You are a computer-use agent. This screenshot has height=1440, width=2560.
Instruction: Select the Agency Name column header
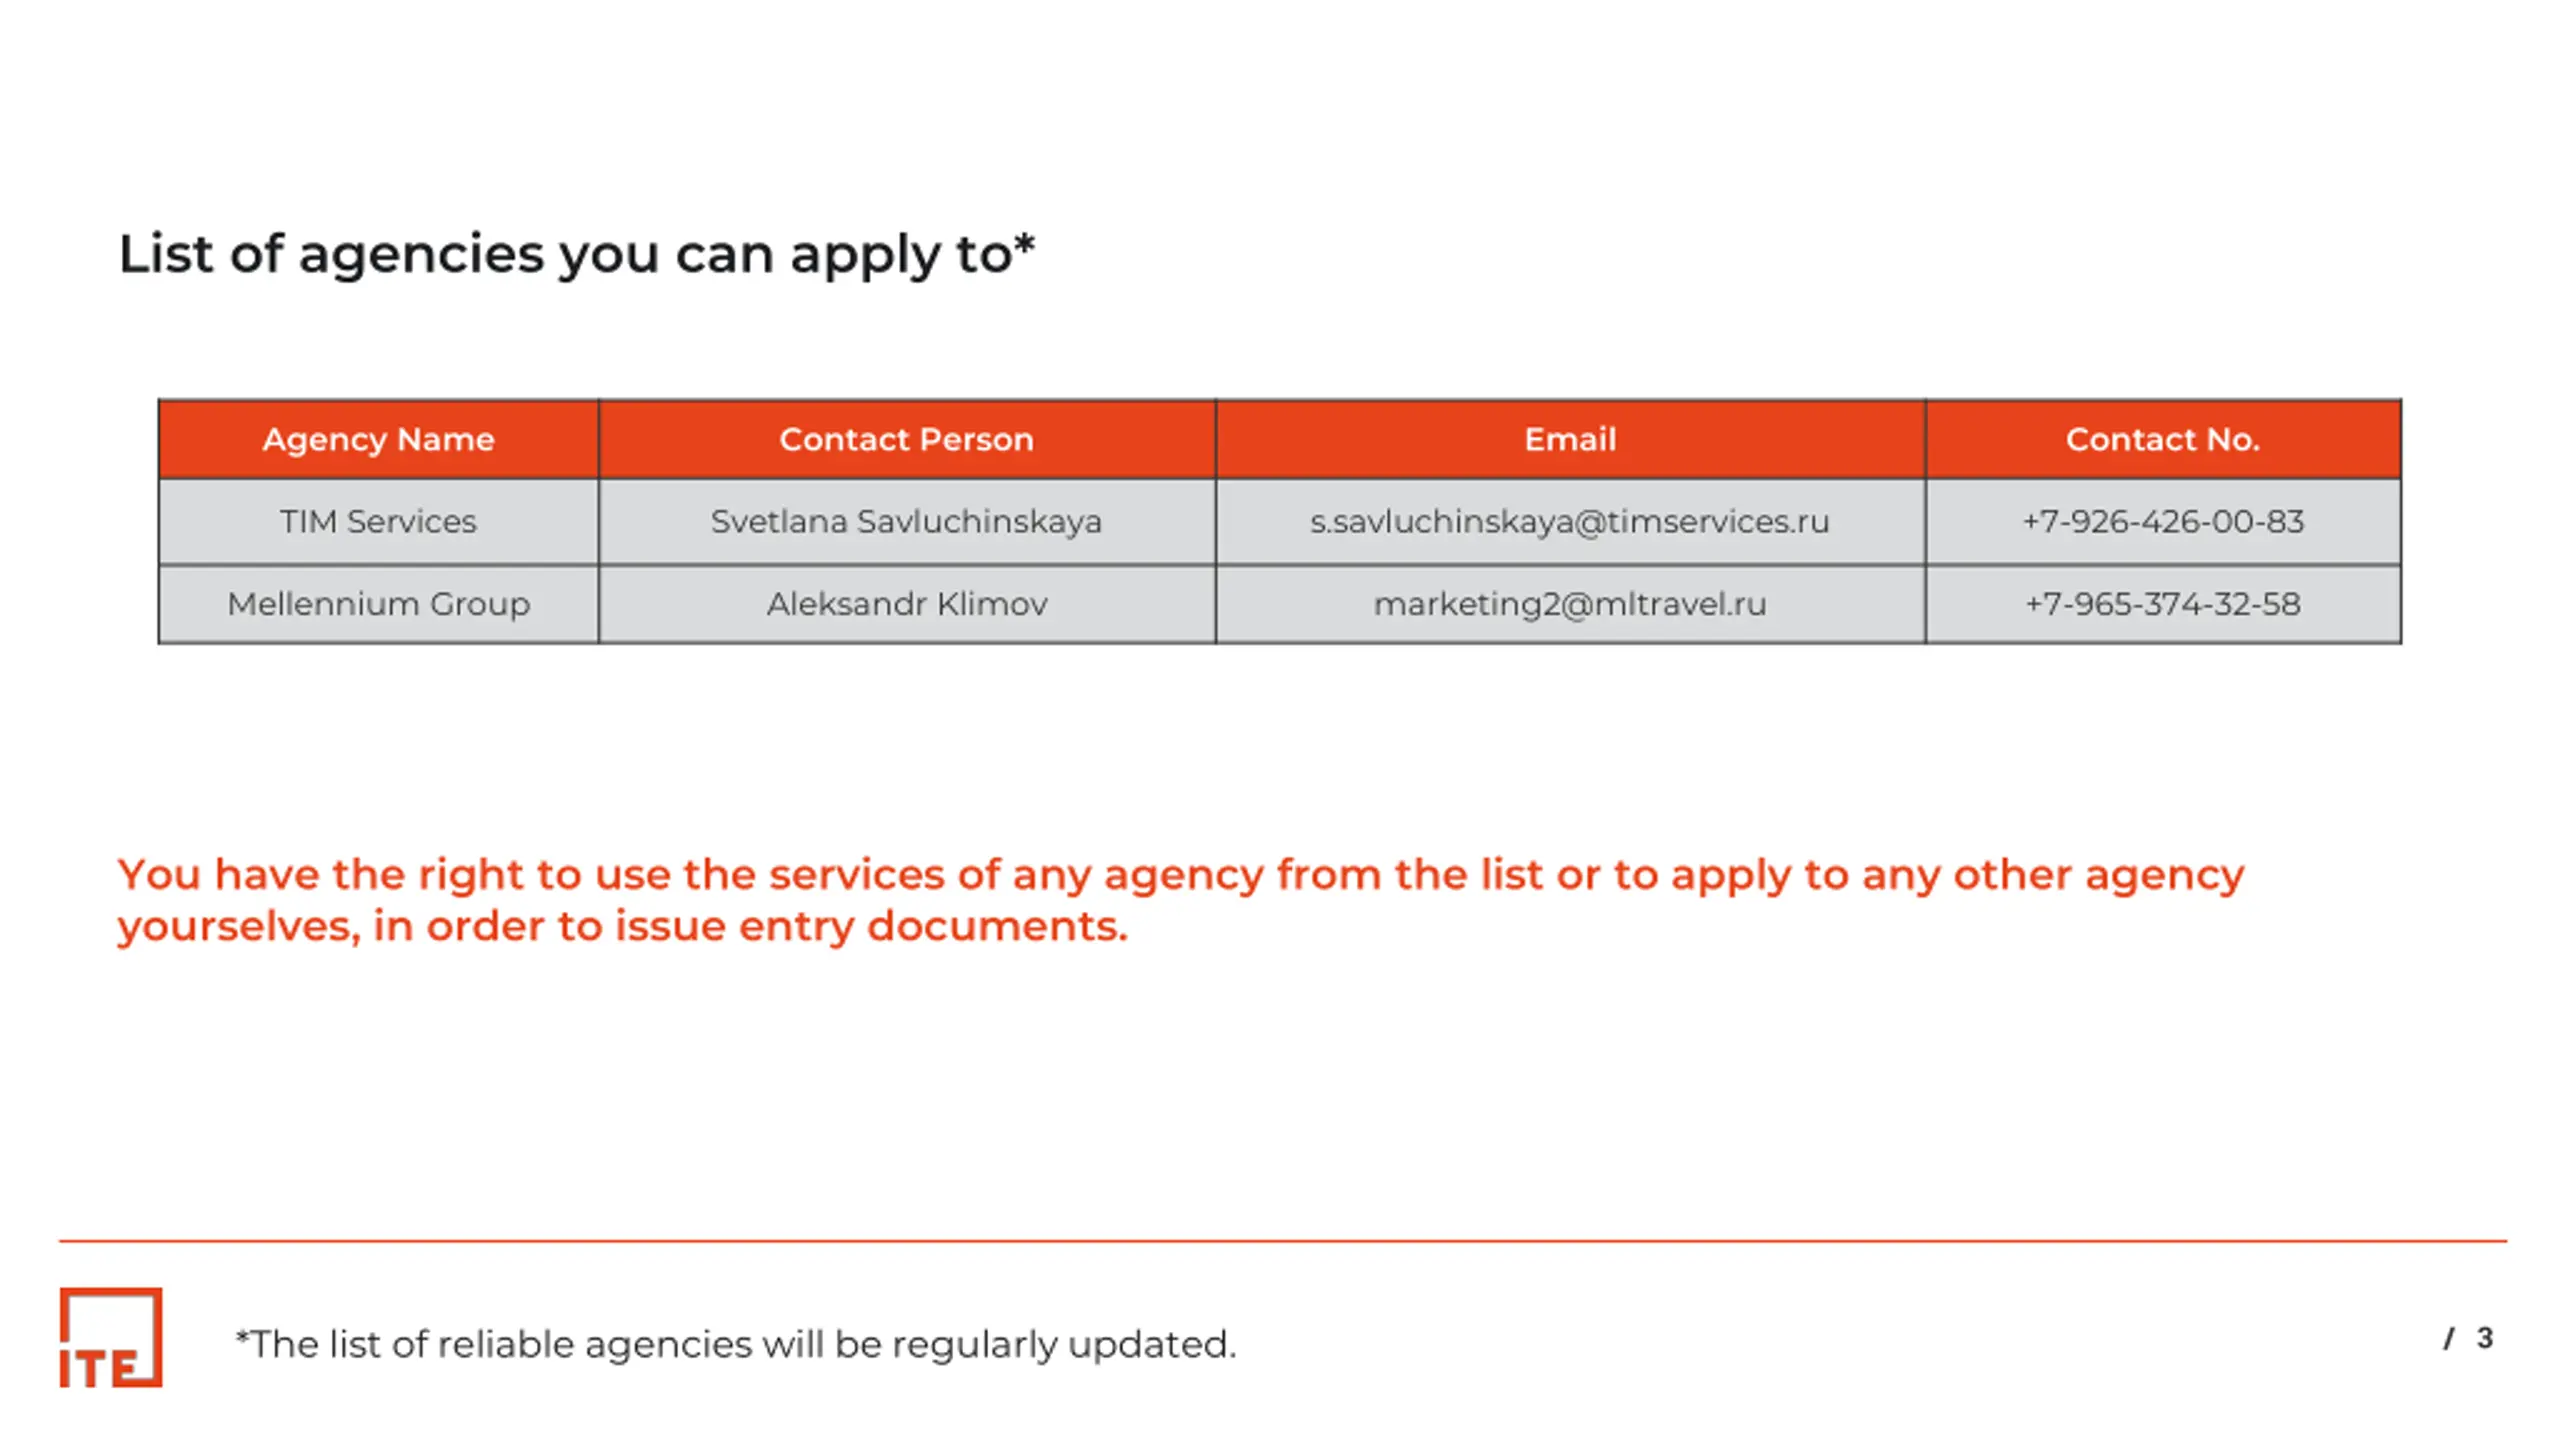(x=379, y=439)
